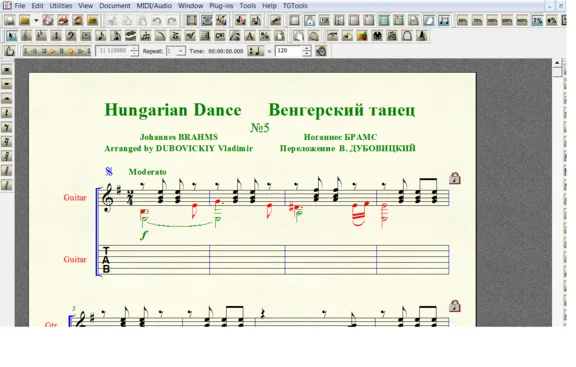Toggle the lock icon on first system

(454, 178)
